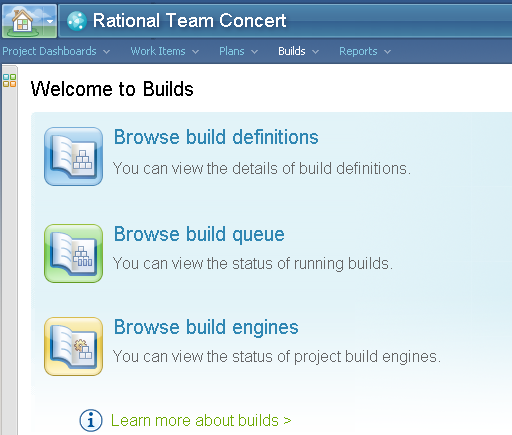The height and width of the screenshot is (435, 512).
Task: Expand the Work Items dropdown arrow
Action: pyautogui.click(x=196, y=52)
